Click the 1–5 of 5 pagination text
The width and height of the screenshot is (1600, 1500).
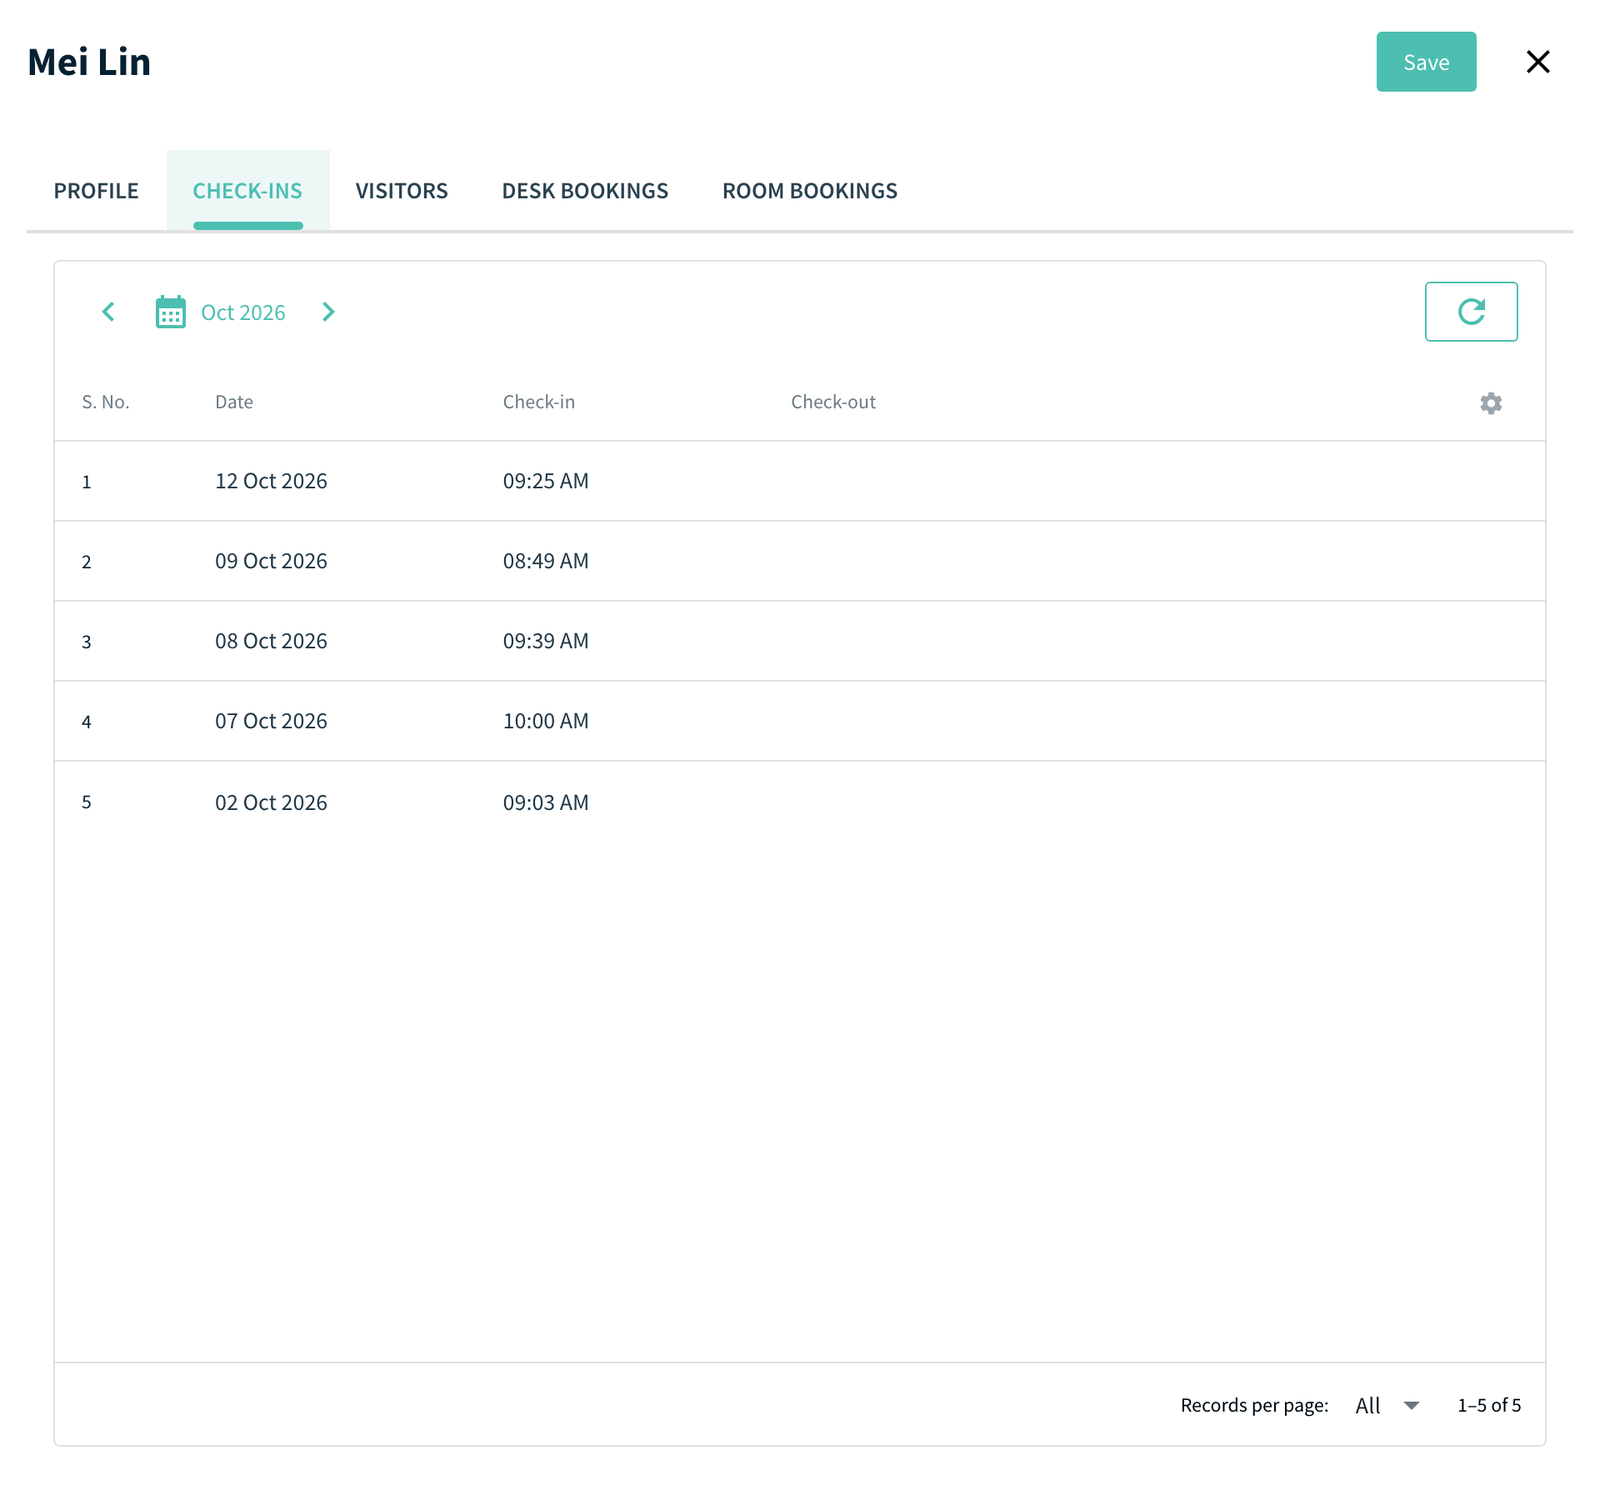click(1489, 1405)
